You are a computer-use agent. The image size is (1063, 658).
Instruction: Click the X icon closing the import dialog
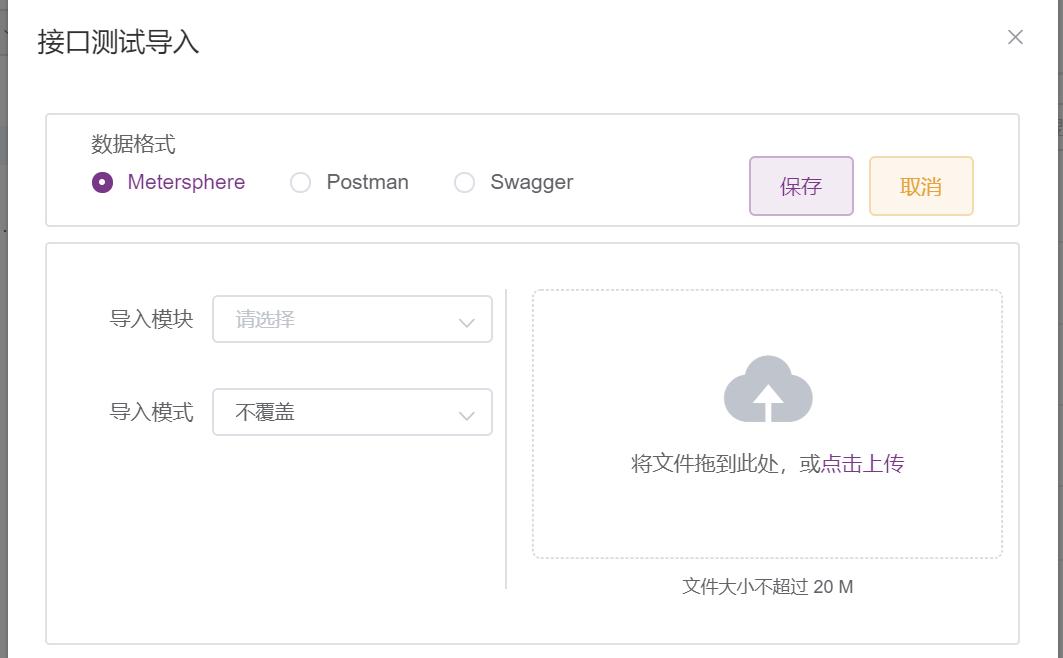(x=1015, y=37)
